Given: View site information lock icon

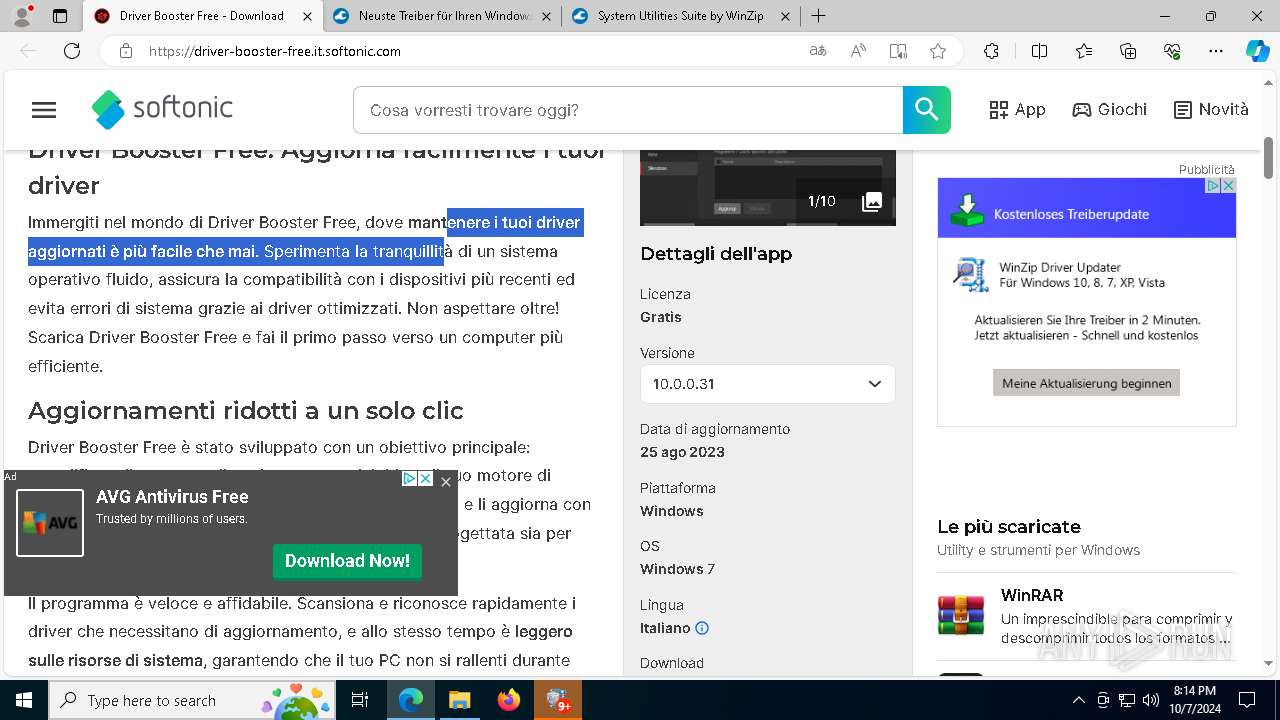Looking at the screenshot, I should point(125,51).
